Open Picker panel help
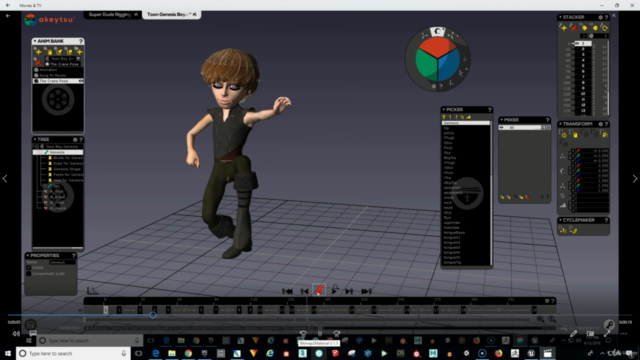The image size is (640, 360). click(x=489, y=110)
